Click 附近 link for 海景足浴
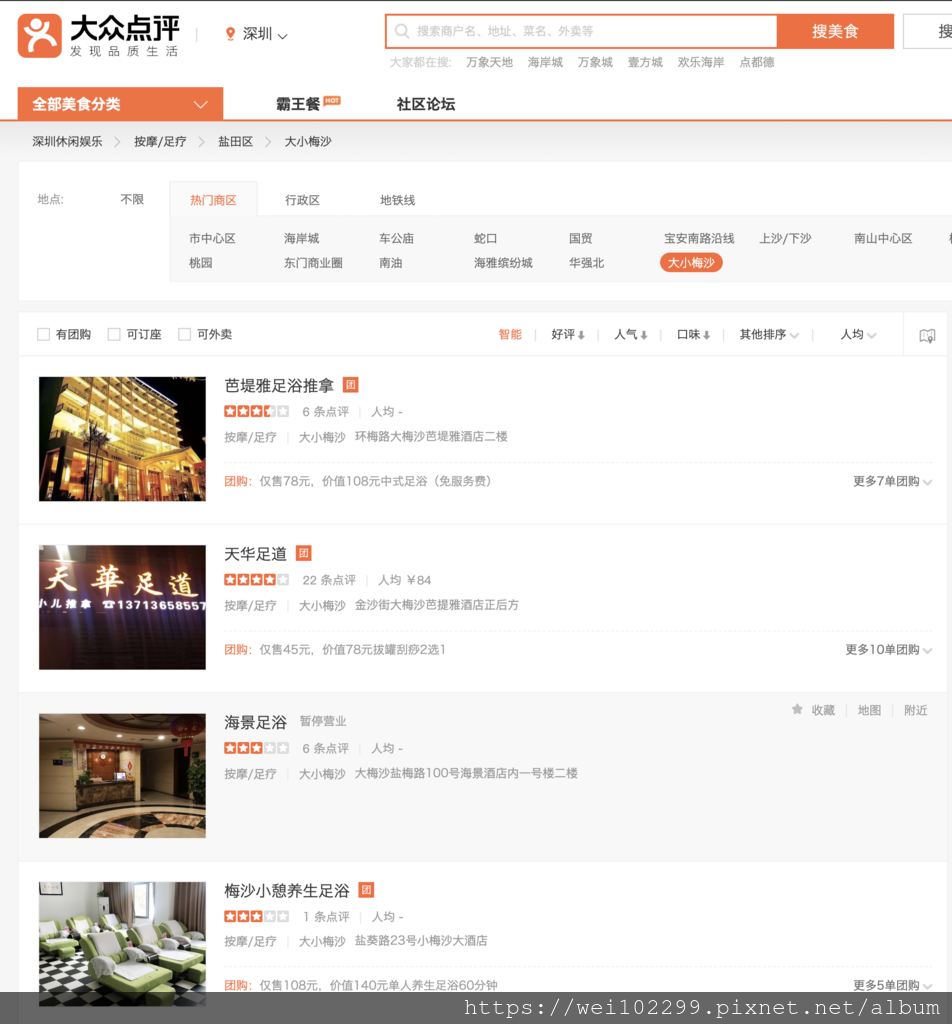This screenshot has width=952, height=1024. click(915, 710)
